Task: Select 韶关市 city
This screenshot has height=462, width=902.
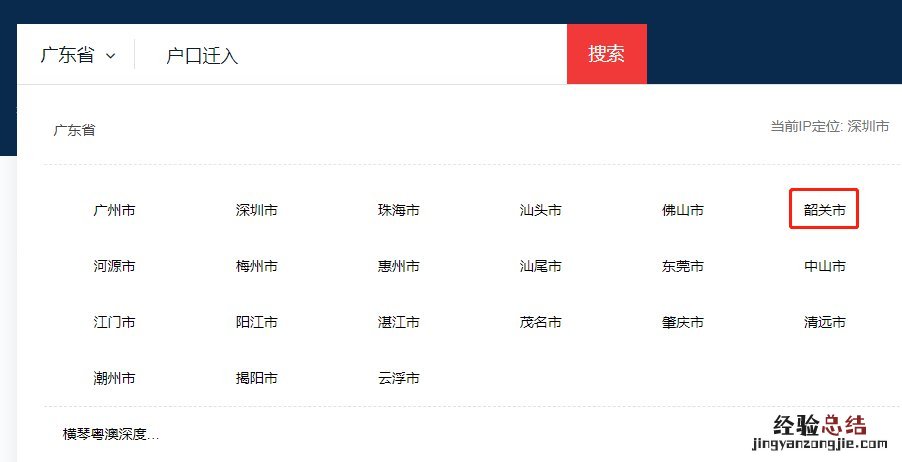Action: coord(825,211)
